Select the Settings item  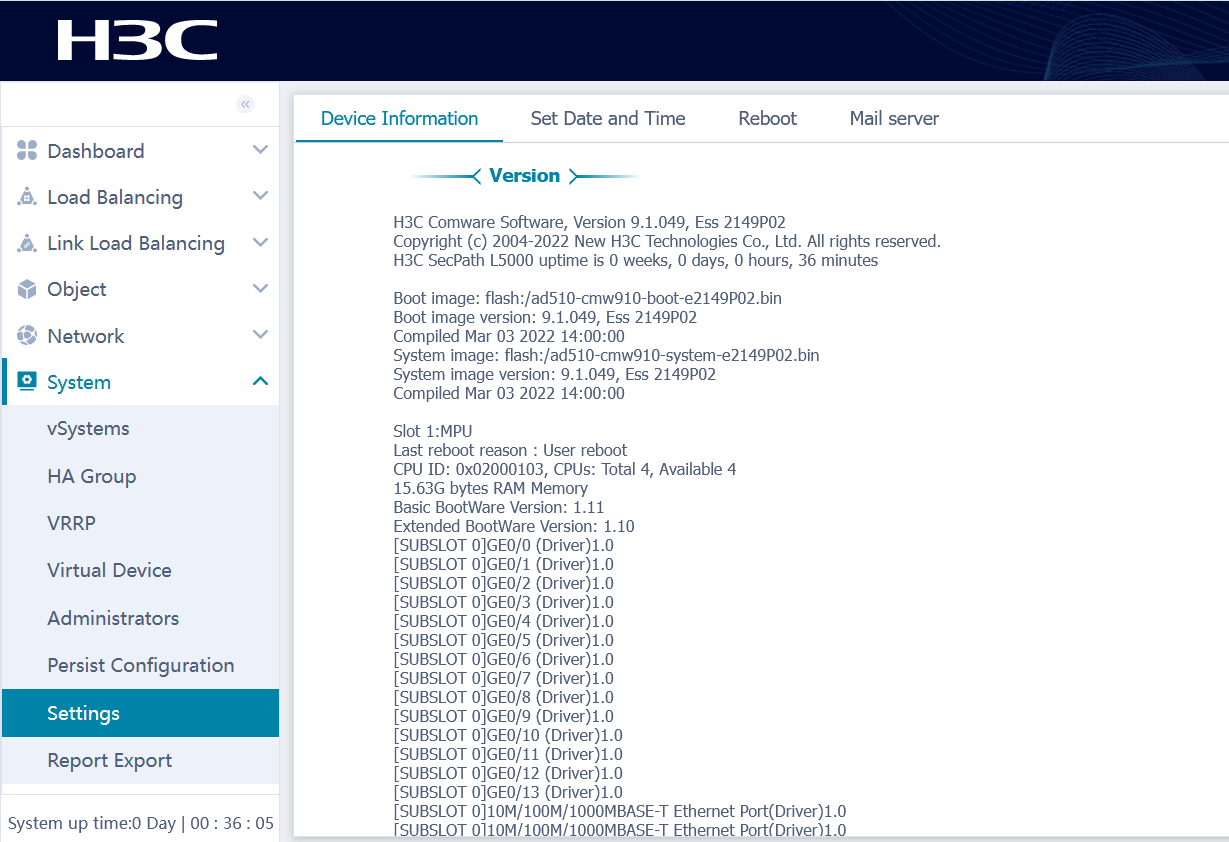[x=140, y=713]
